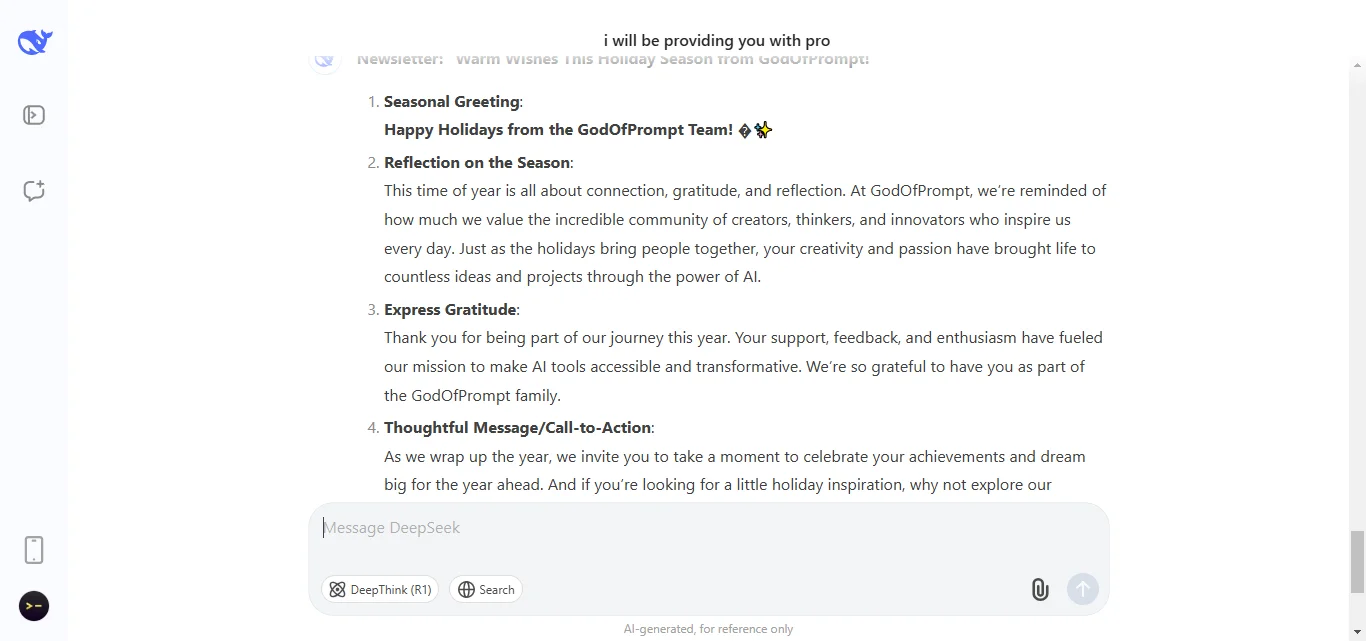Screen dimensions: 1366x641
Task: Click the attachment paperclip icon
Action: point(1039,589)
